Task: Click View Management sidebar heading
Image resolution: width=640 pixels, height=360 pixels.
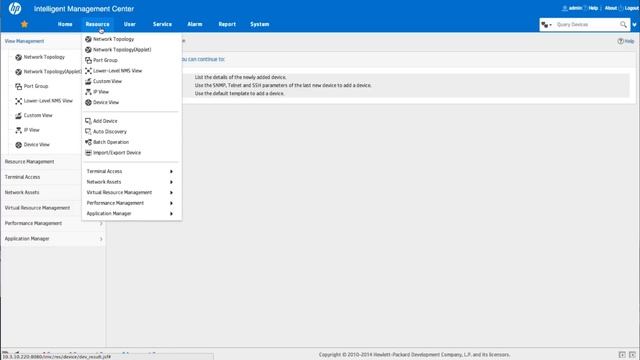Action: 24,41
